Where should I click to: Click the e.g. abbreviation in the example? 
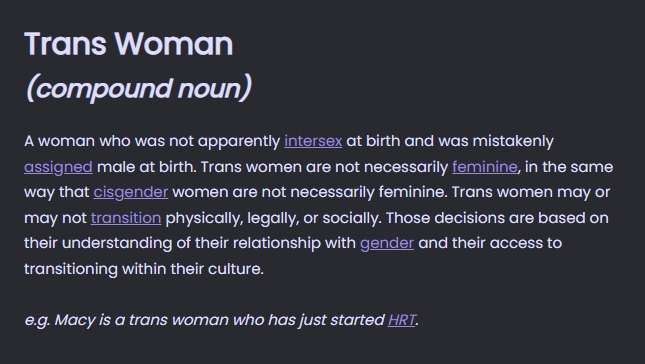[x=37, y=320]
